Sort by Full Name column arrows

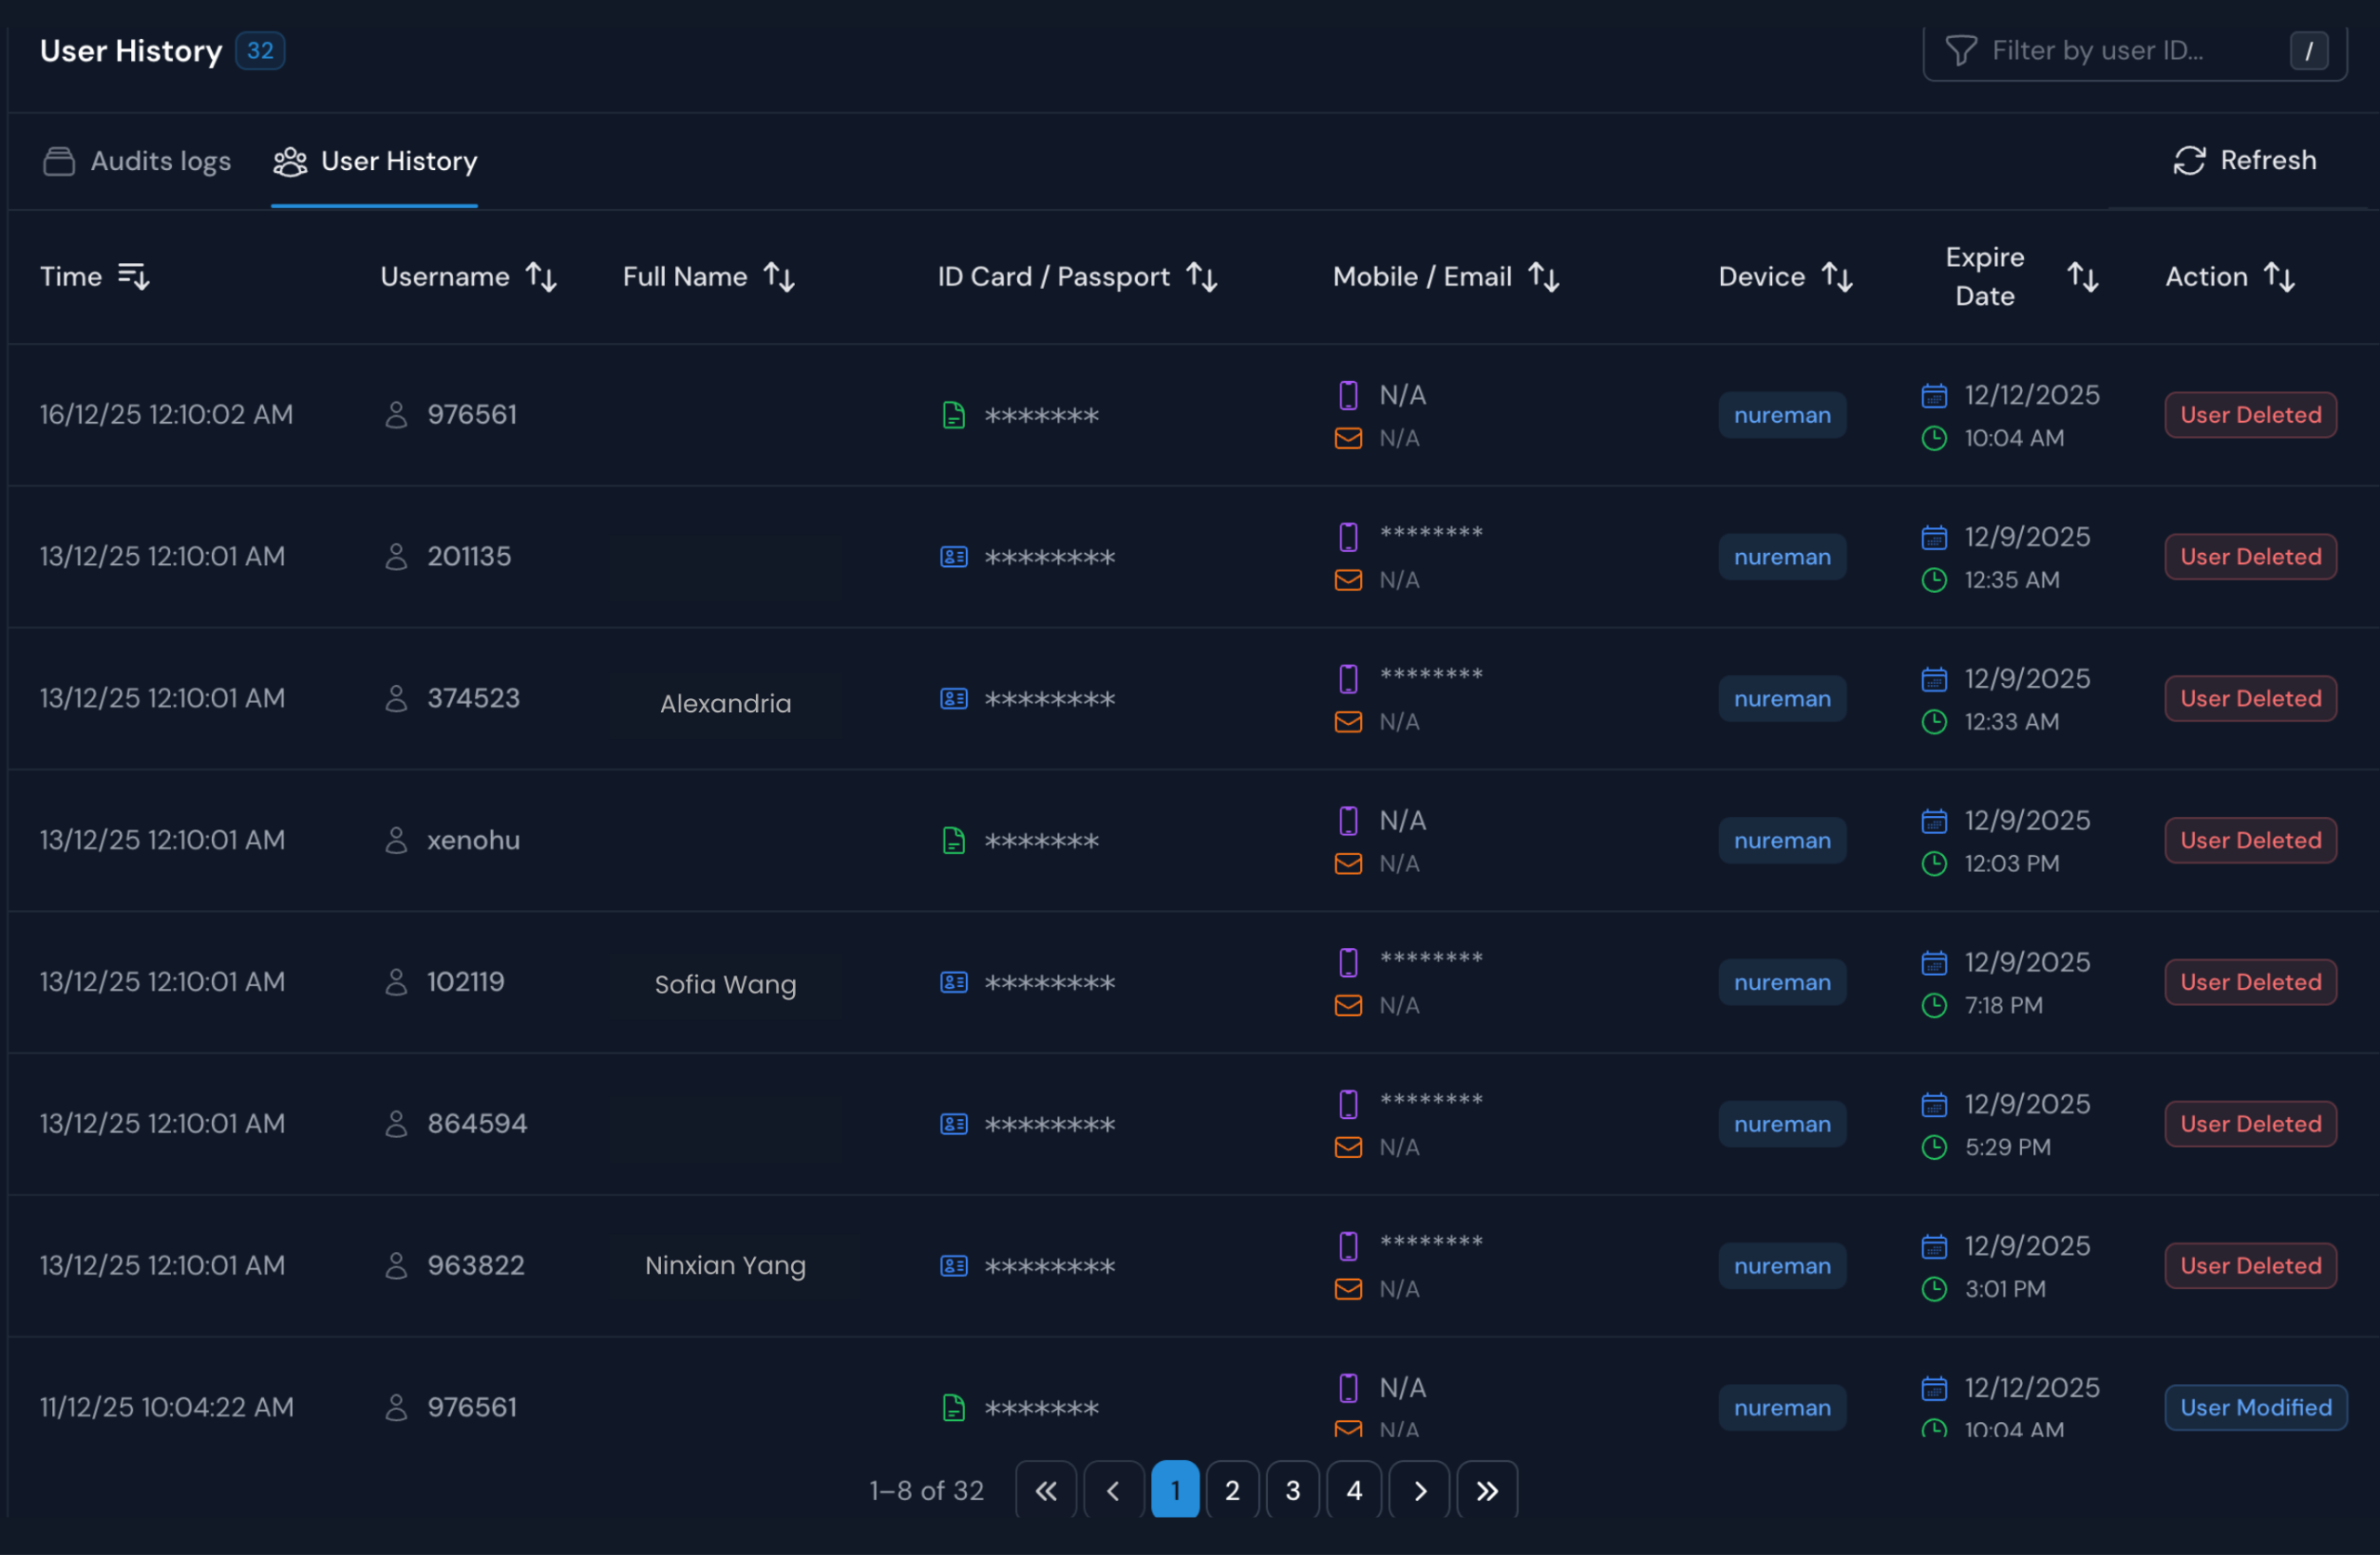[779, 277]
